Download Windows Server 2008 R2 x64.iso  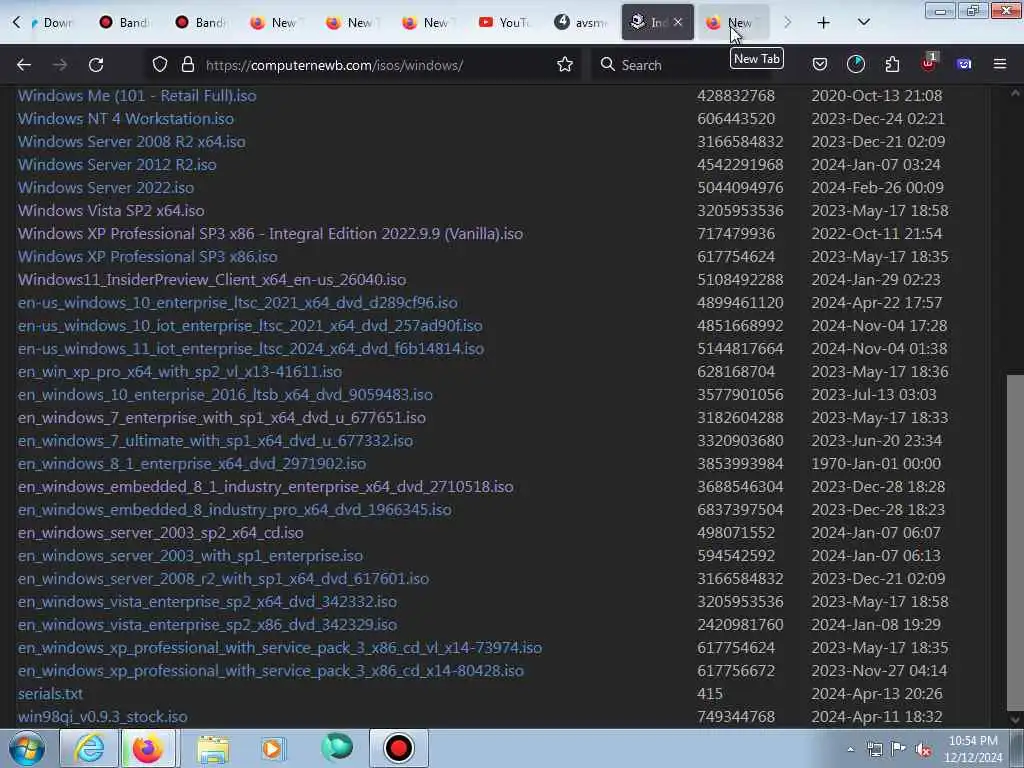(132, 142)
